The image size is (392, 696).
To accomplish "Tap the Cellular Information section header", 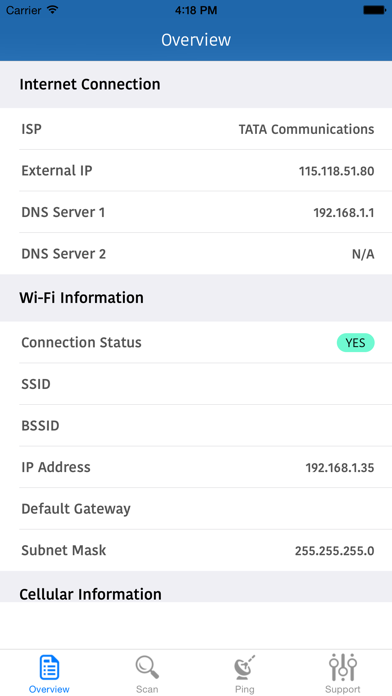I will [x=196, y=587].
